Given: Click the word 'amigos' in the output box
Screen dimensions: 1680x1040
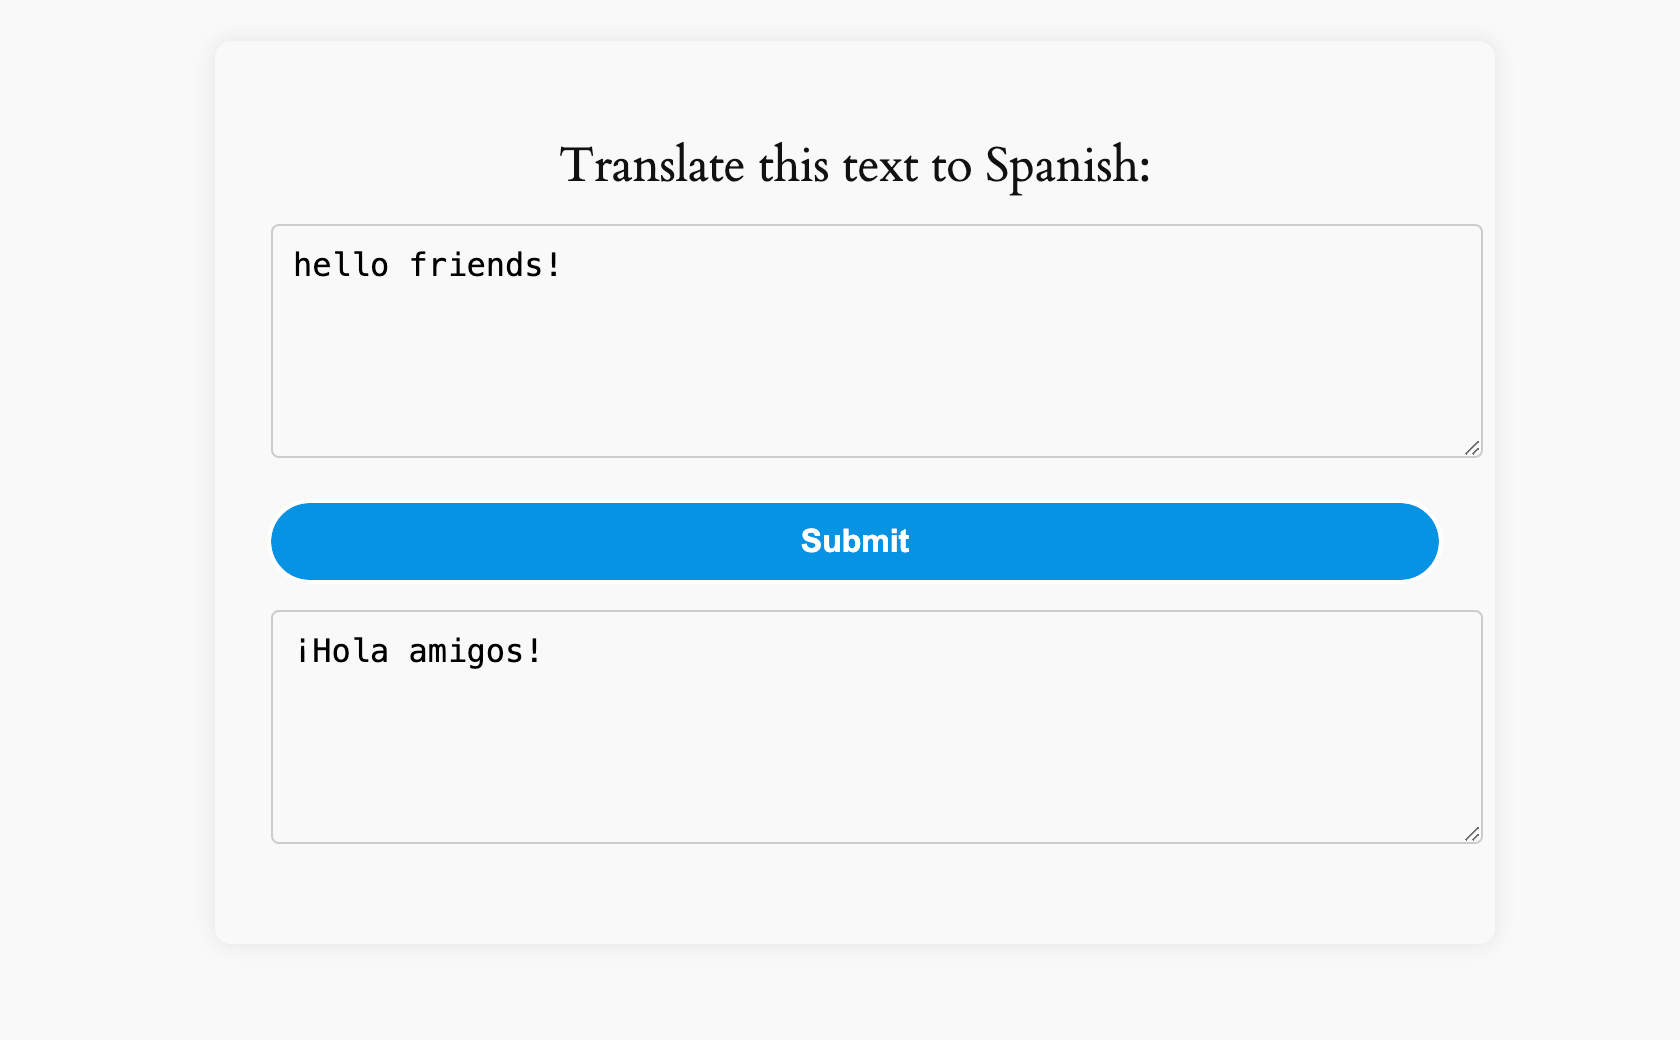Looking at the screenshot, I should point(466,651).
